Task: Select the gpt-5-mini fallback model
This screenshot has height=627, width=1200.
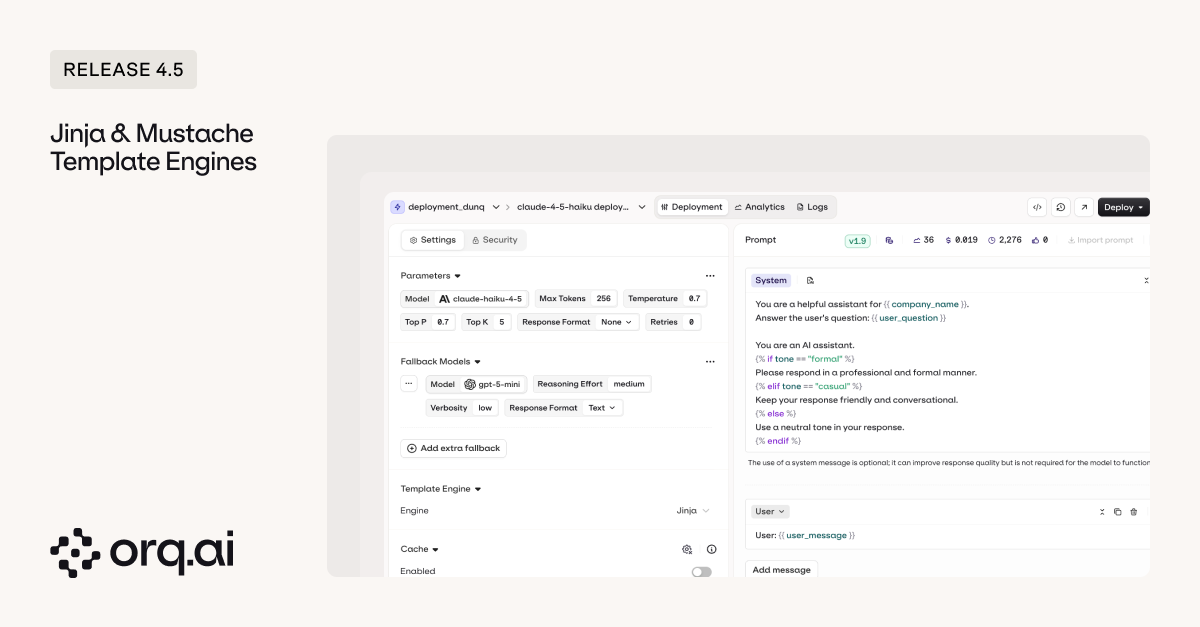Action: [476, 384]
